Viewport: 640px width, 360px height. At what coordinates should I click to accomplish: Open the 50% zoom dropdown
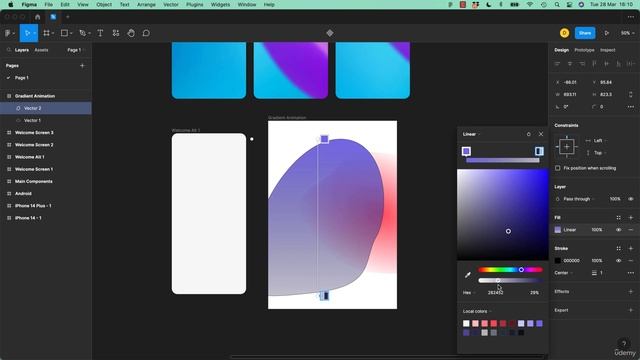(x=627, y=33)
